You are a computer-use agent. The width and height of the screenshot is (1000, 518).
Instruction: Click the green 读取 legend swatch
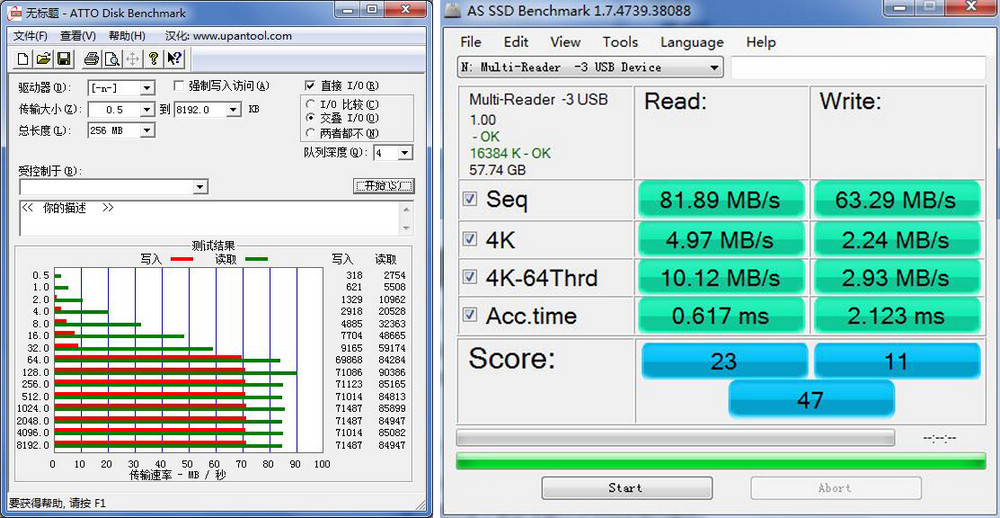[x=256, y=259]
